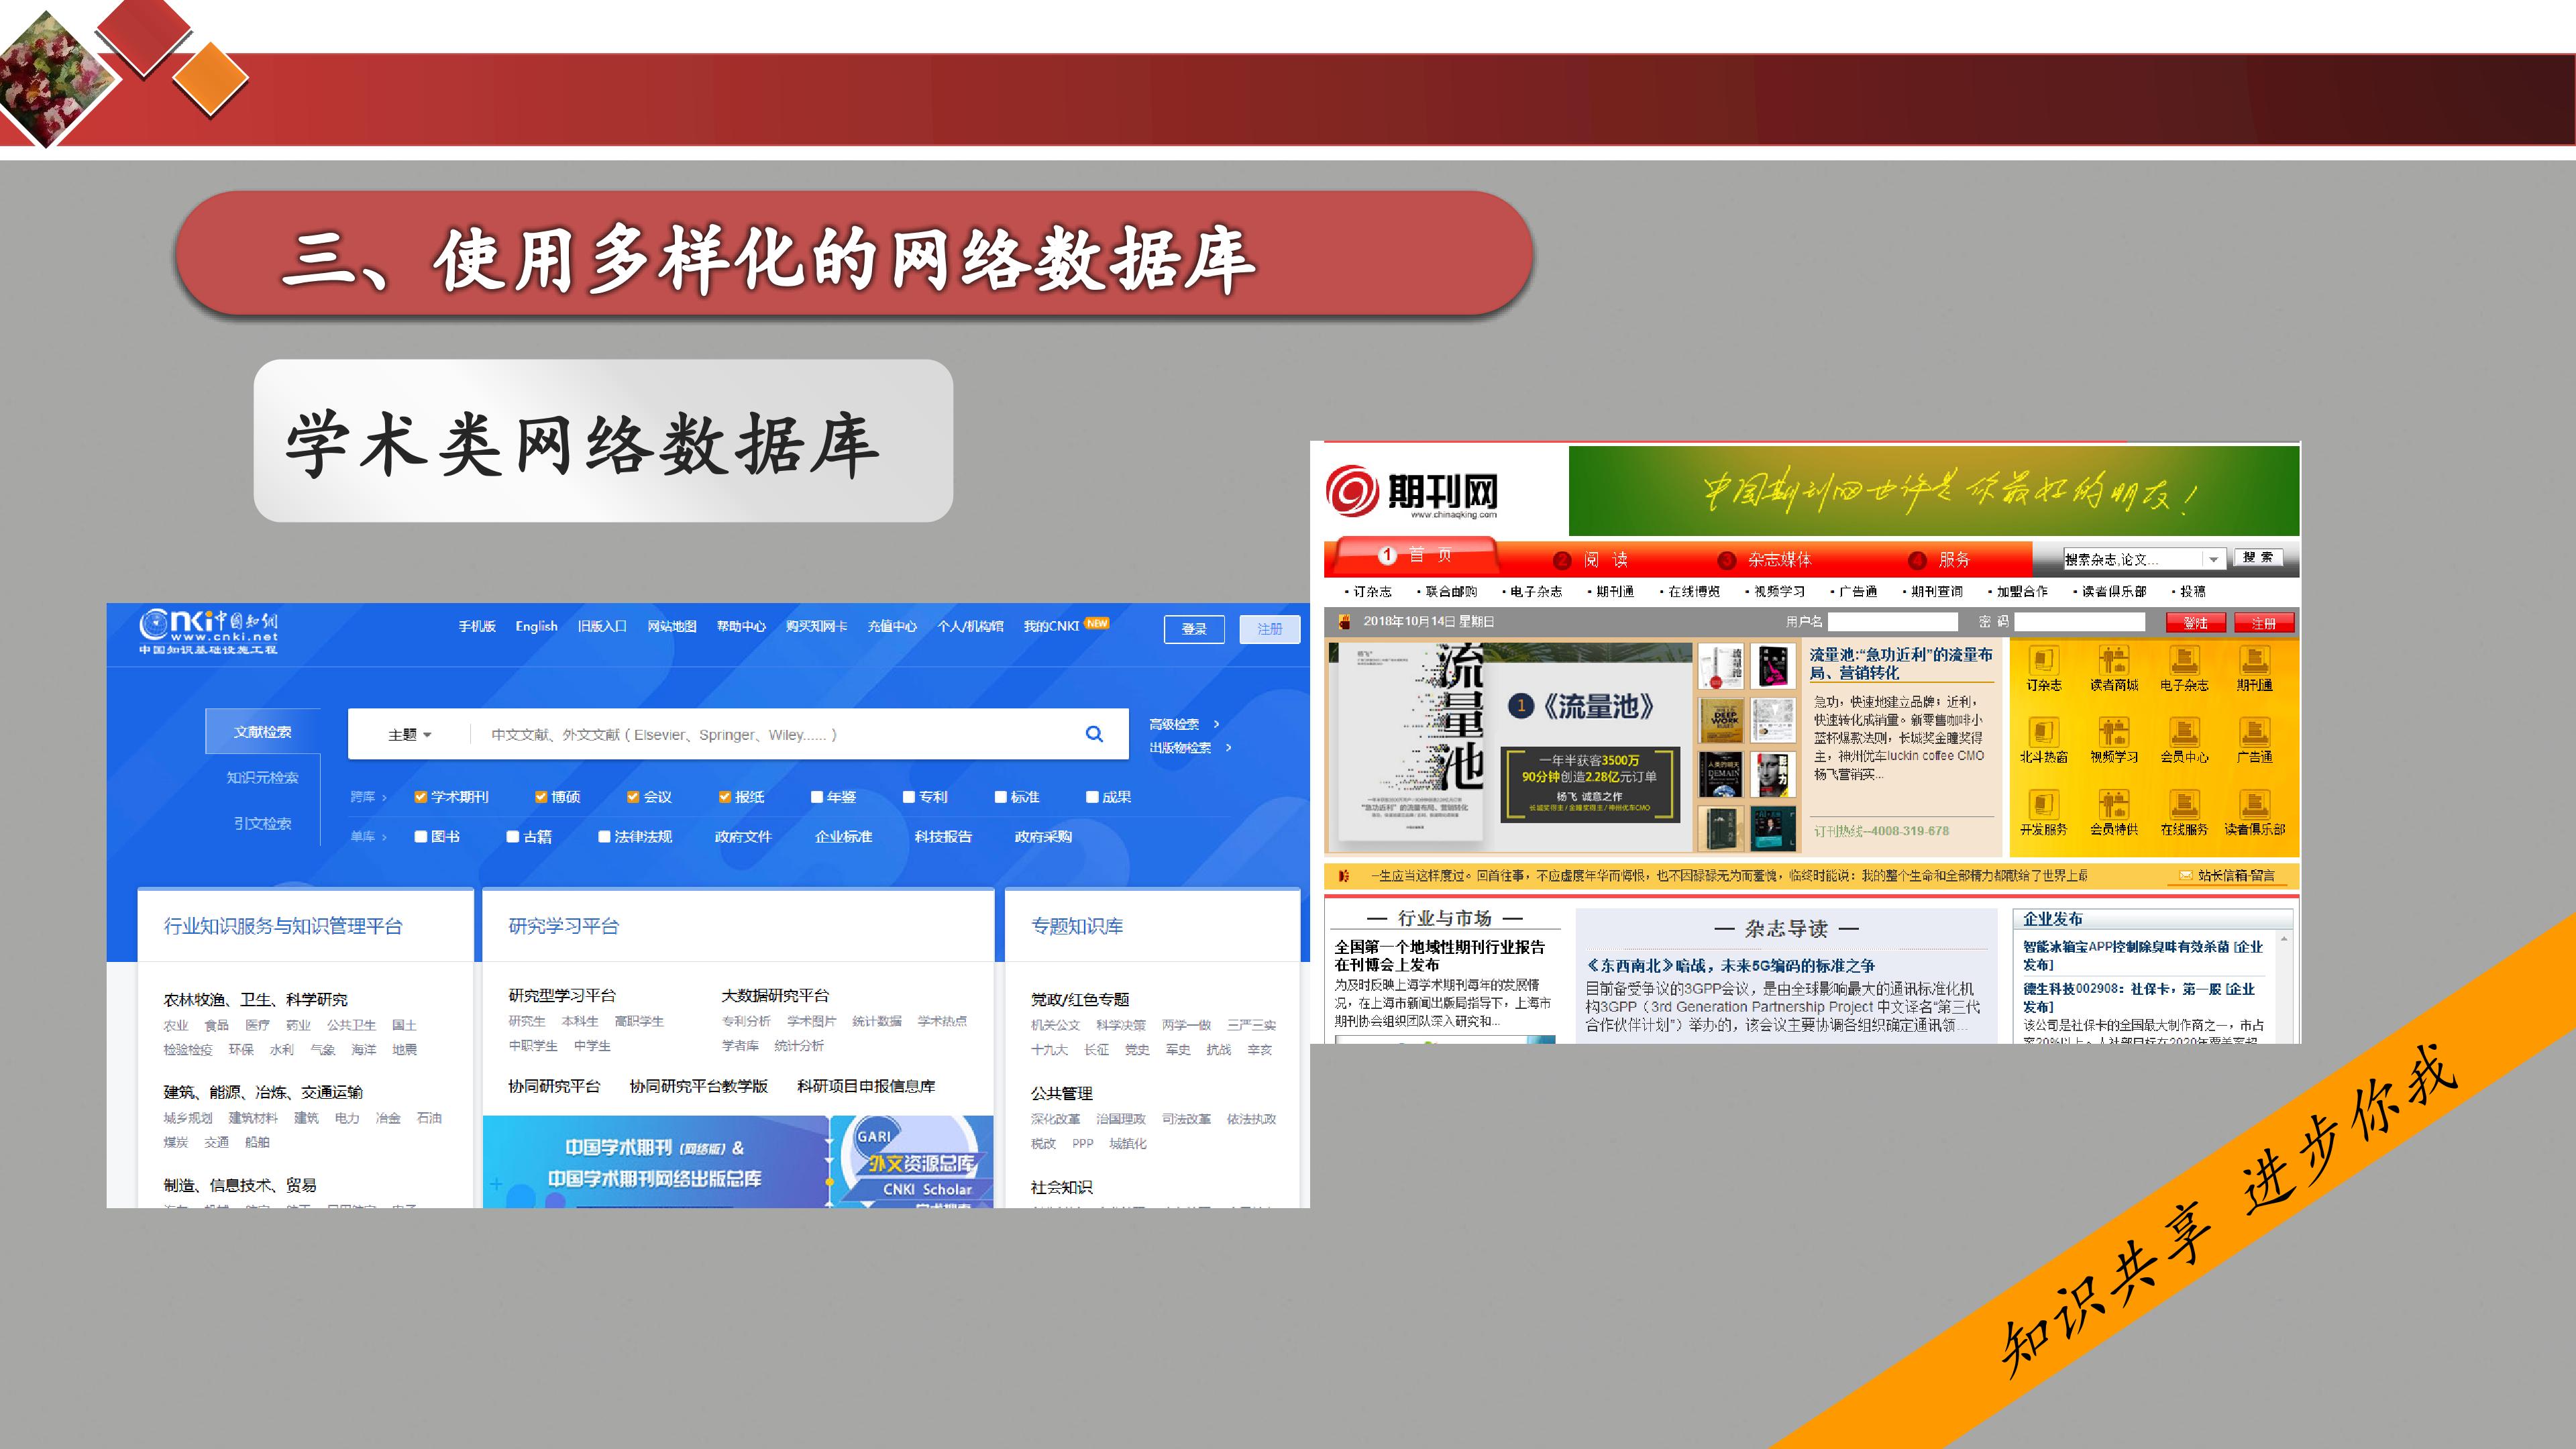Open the 视频学习 icon in yellow grid

click(x=2113, y=732)
